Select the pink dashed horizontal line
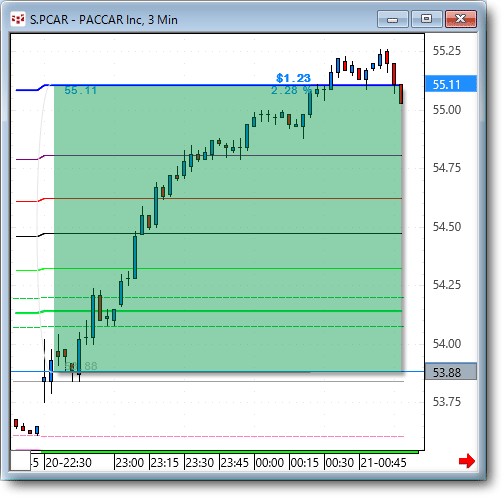This screenshot has width=504, height=498. tap(208, 436)
